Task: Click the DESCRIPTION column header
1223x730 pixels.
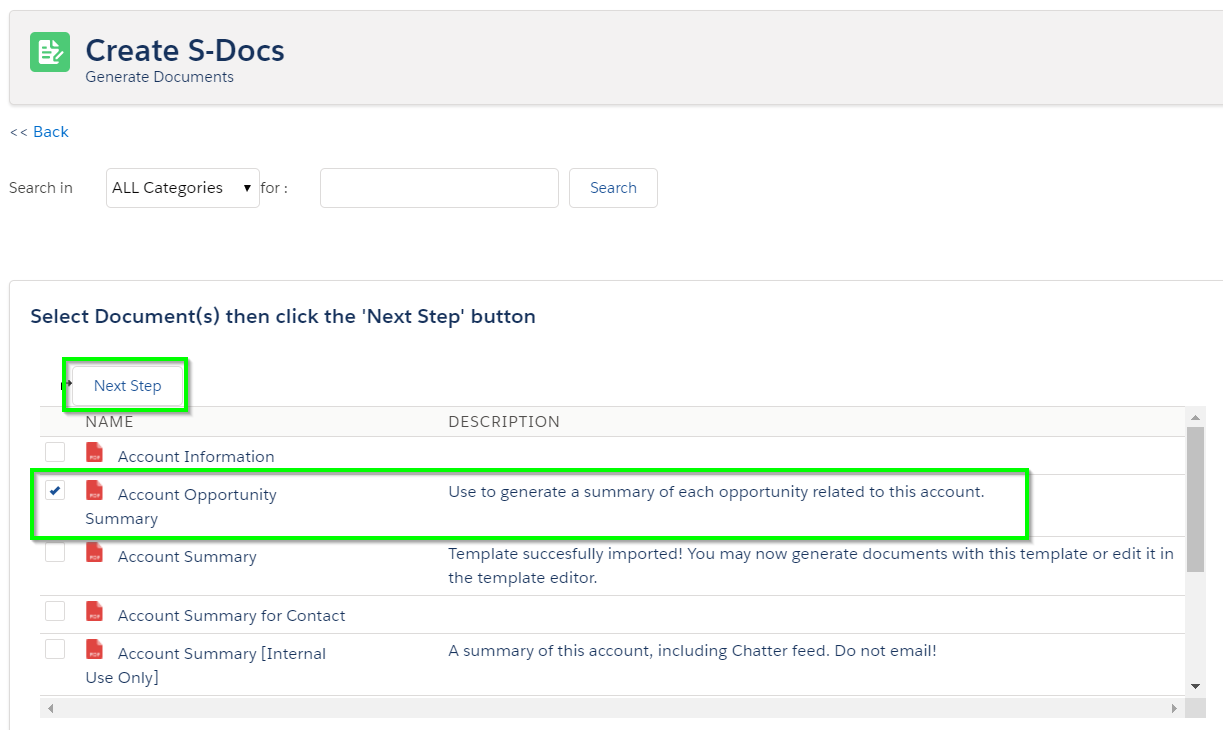Action: (x=504, y=422)
